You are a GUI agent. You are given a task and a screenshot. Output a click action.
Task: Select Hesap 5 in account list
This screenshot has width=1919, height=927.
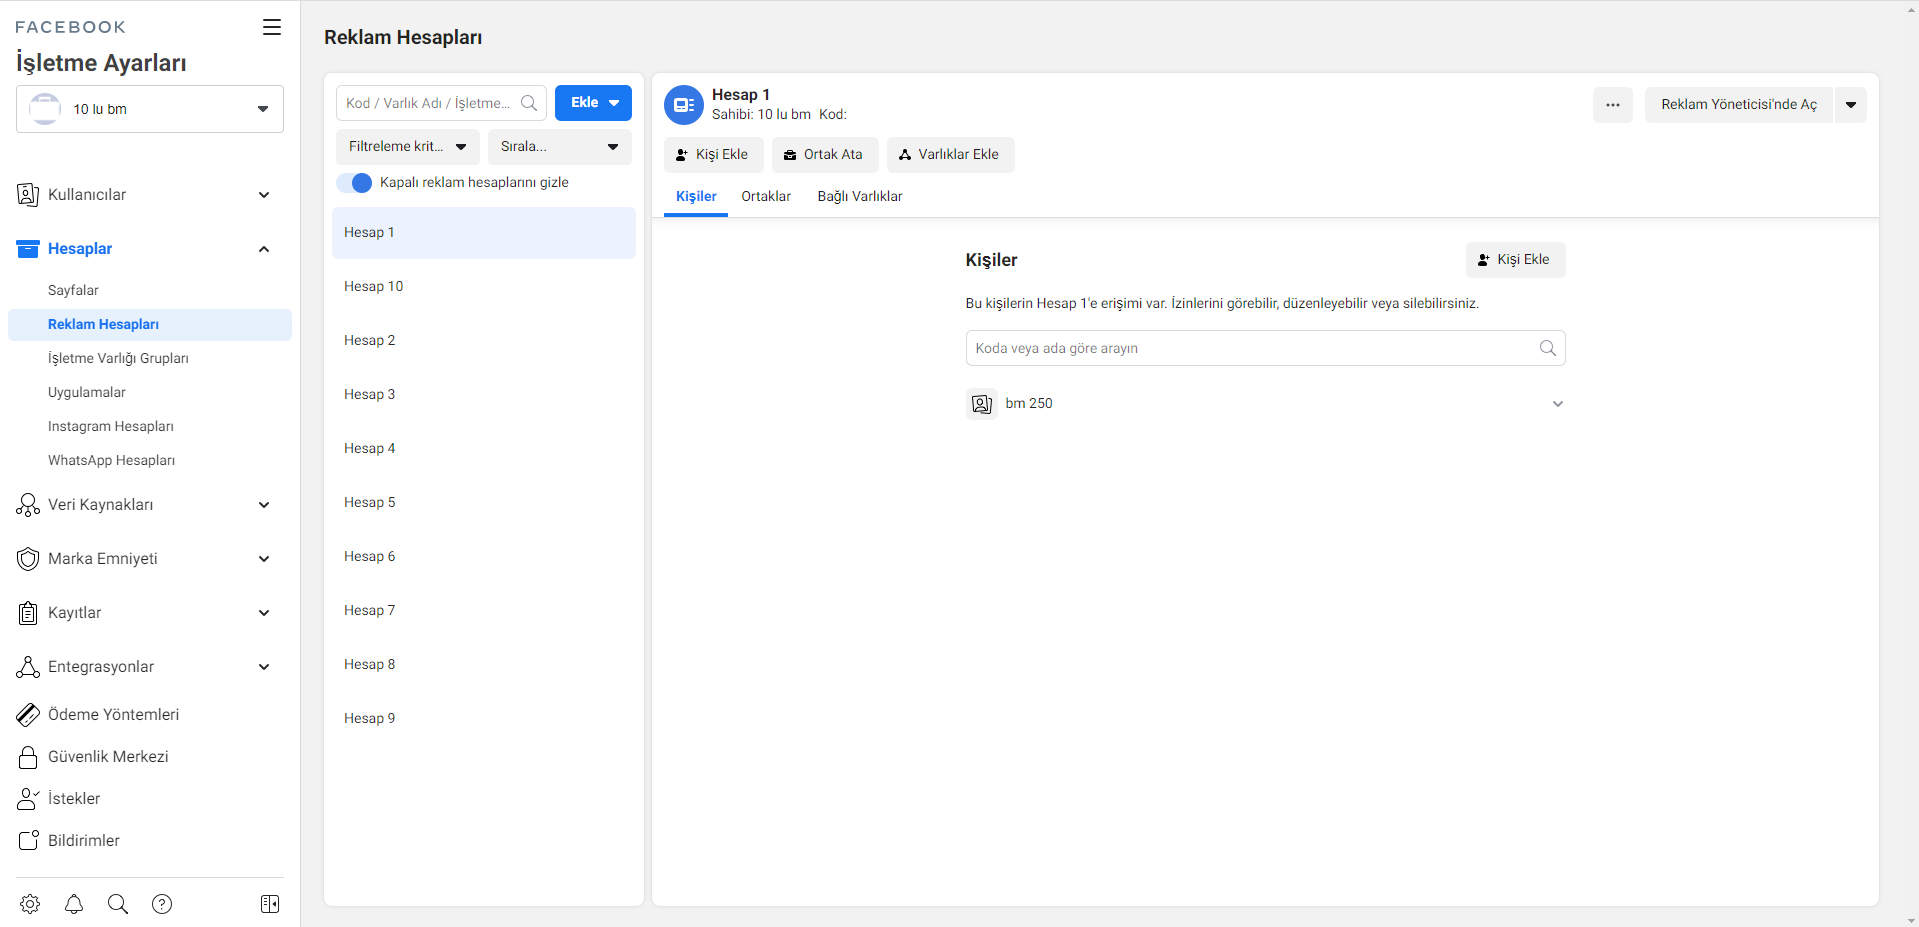[484, 503]
